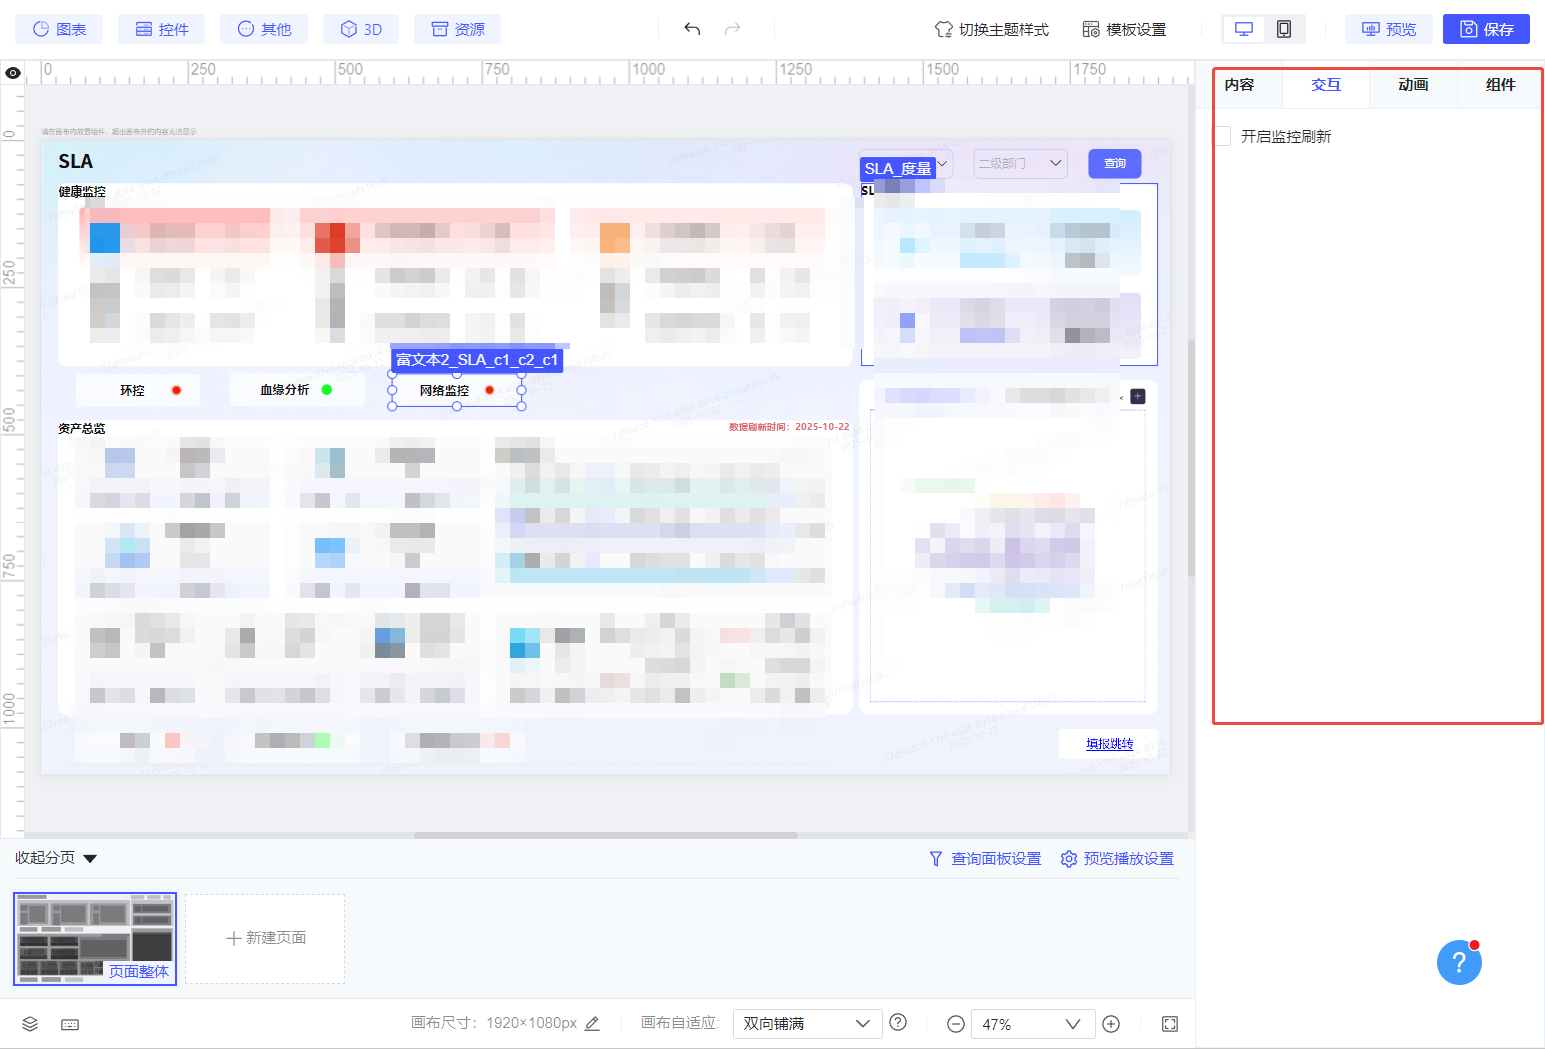
Task: Save the dashboard with 保存
Action: [1486, 29]
